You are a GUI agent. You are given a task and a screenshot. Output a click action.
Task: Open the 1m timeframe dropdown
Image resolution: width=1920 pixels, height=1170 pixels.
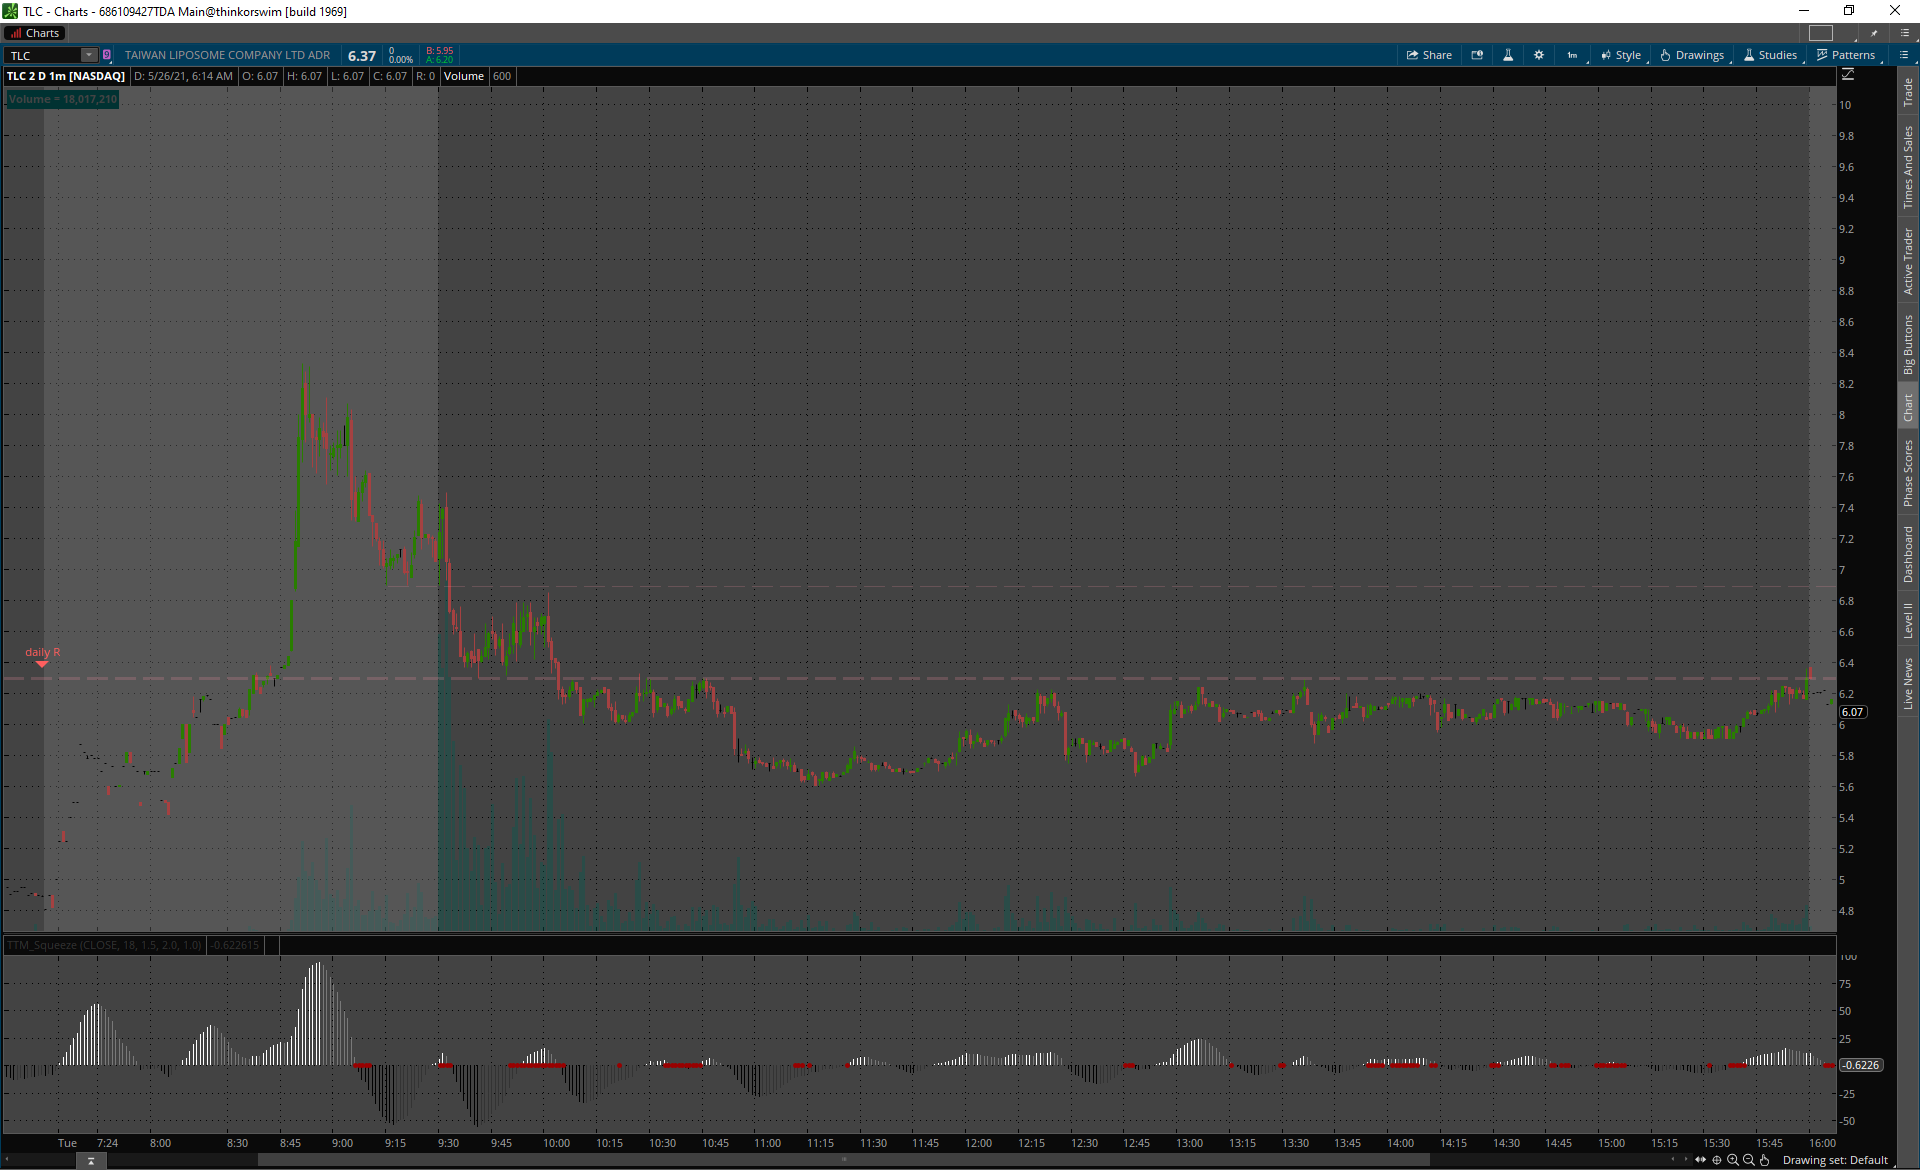tap(1573, 55)
